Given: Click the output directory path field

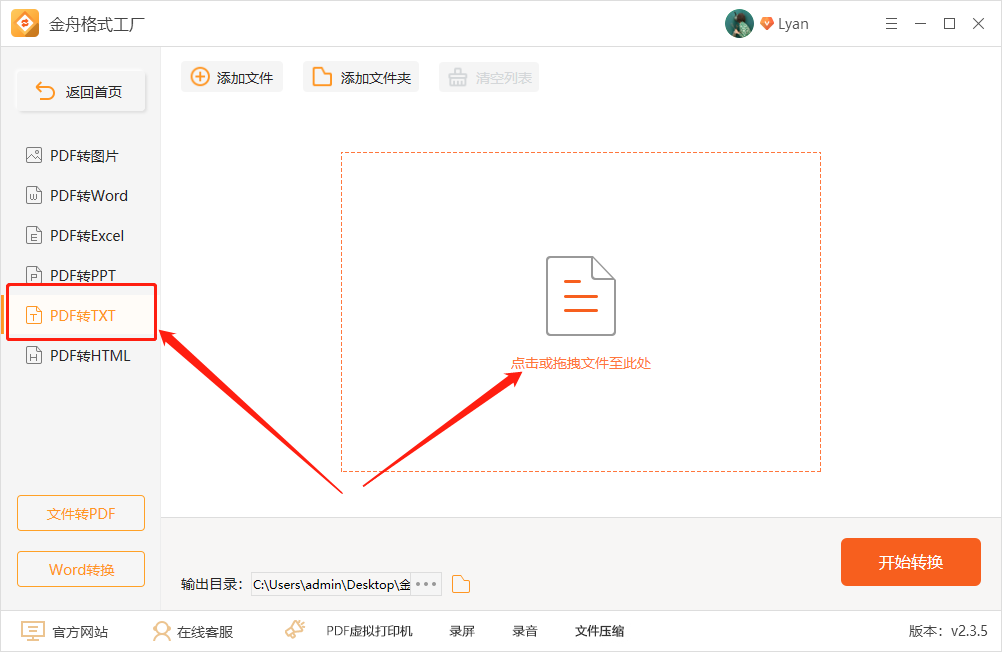Looking at the screenshot, I should coord(331,584).
